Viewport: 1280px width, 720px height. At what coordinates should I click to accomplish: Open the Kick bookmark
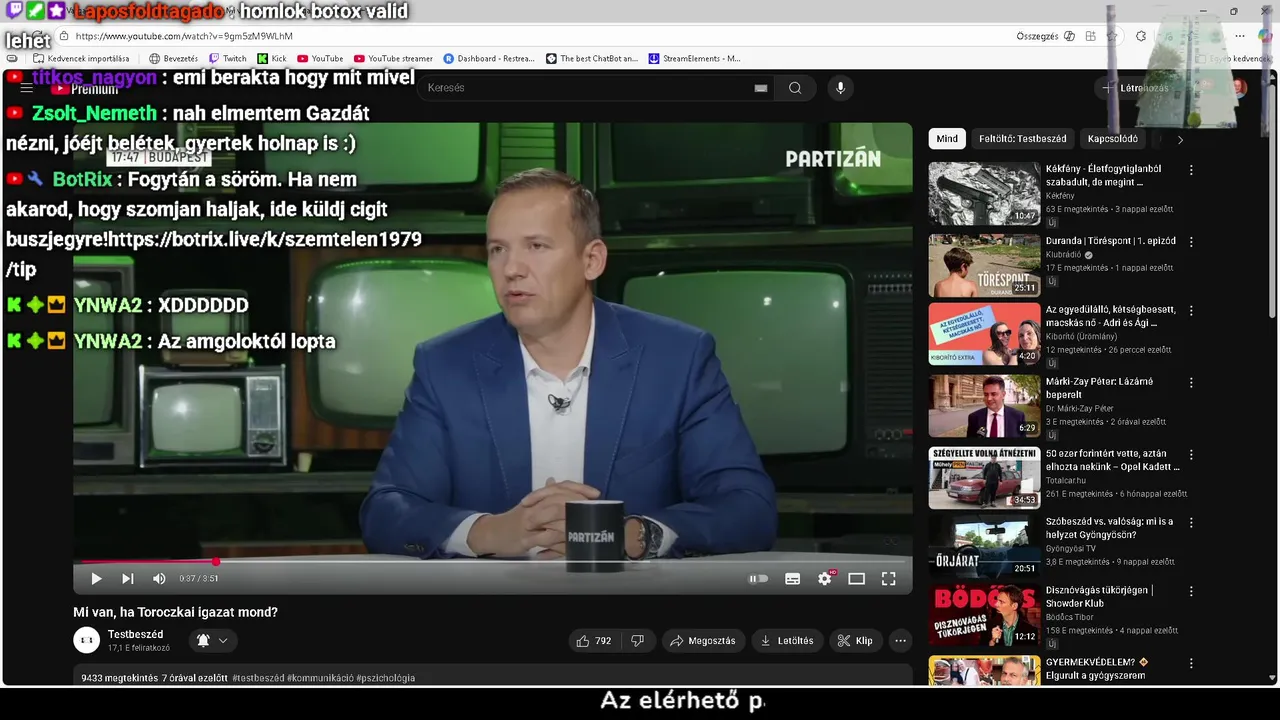[x=272, y=59]
